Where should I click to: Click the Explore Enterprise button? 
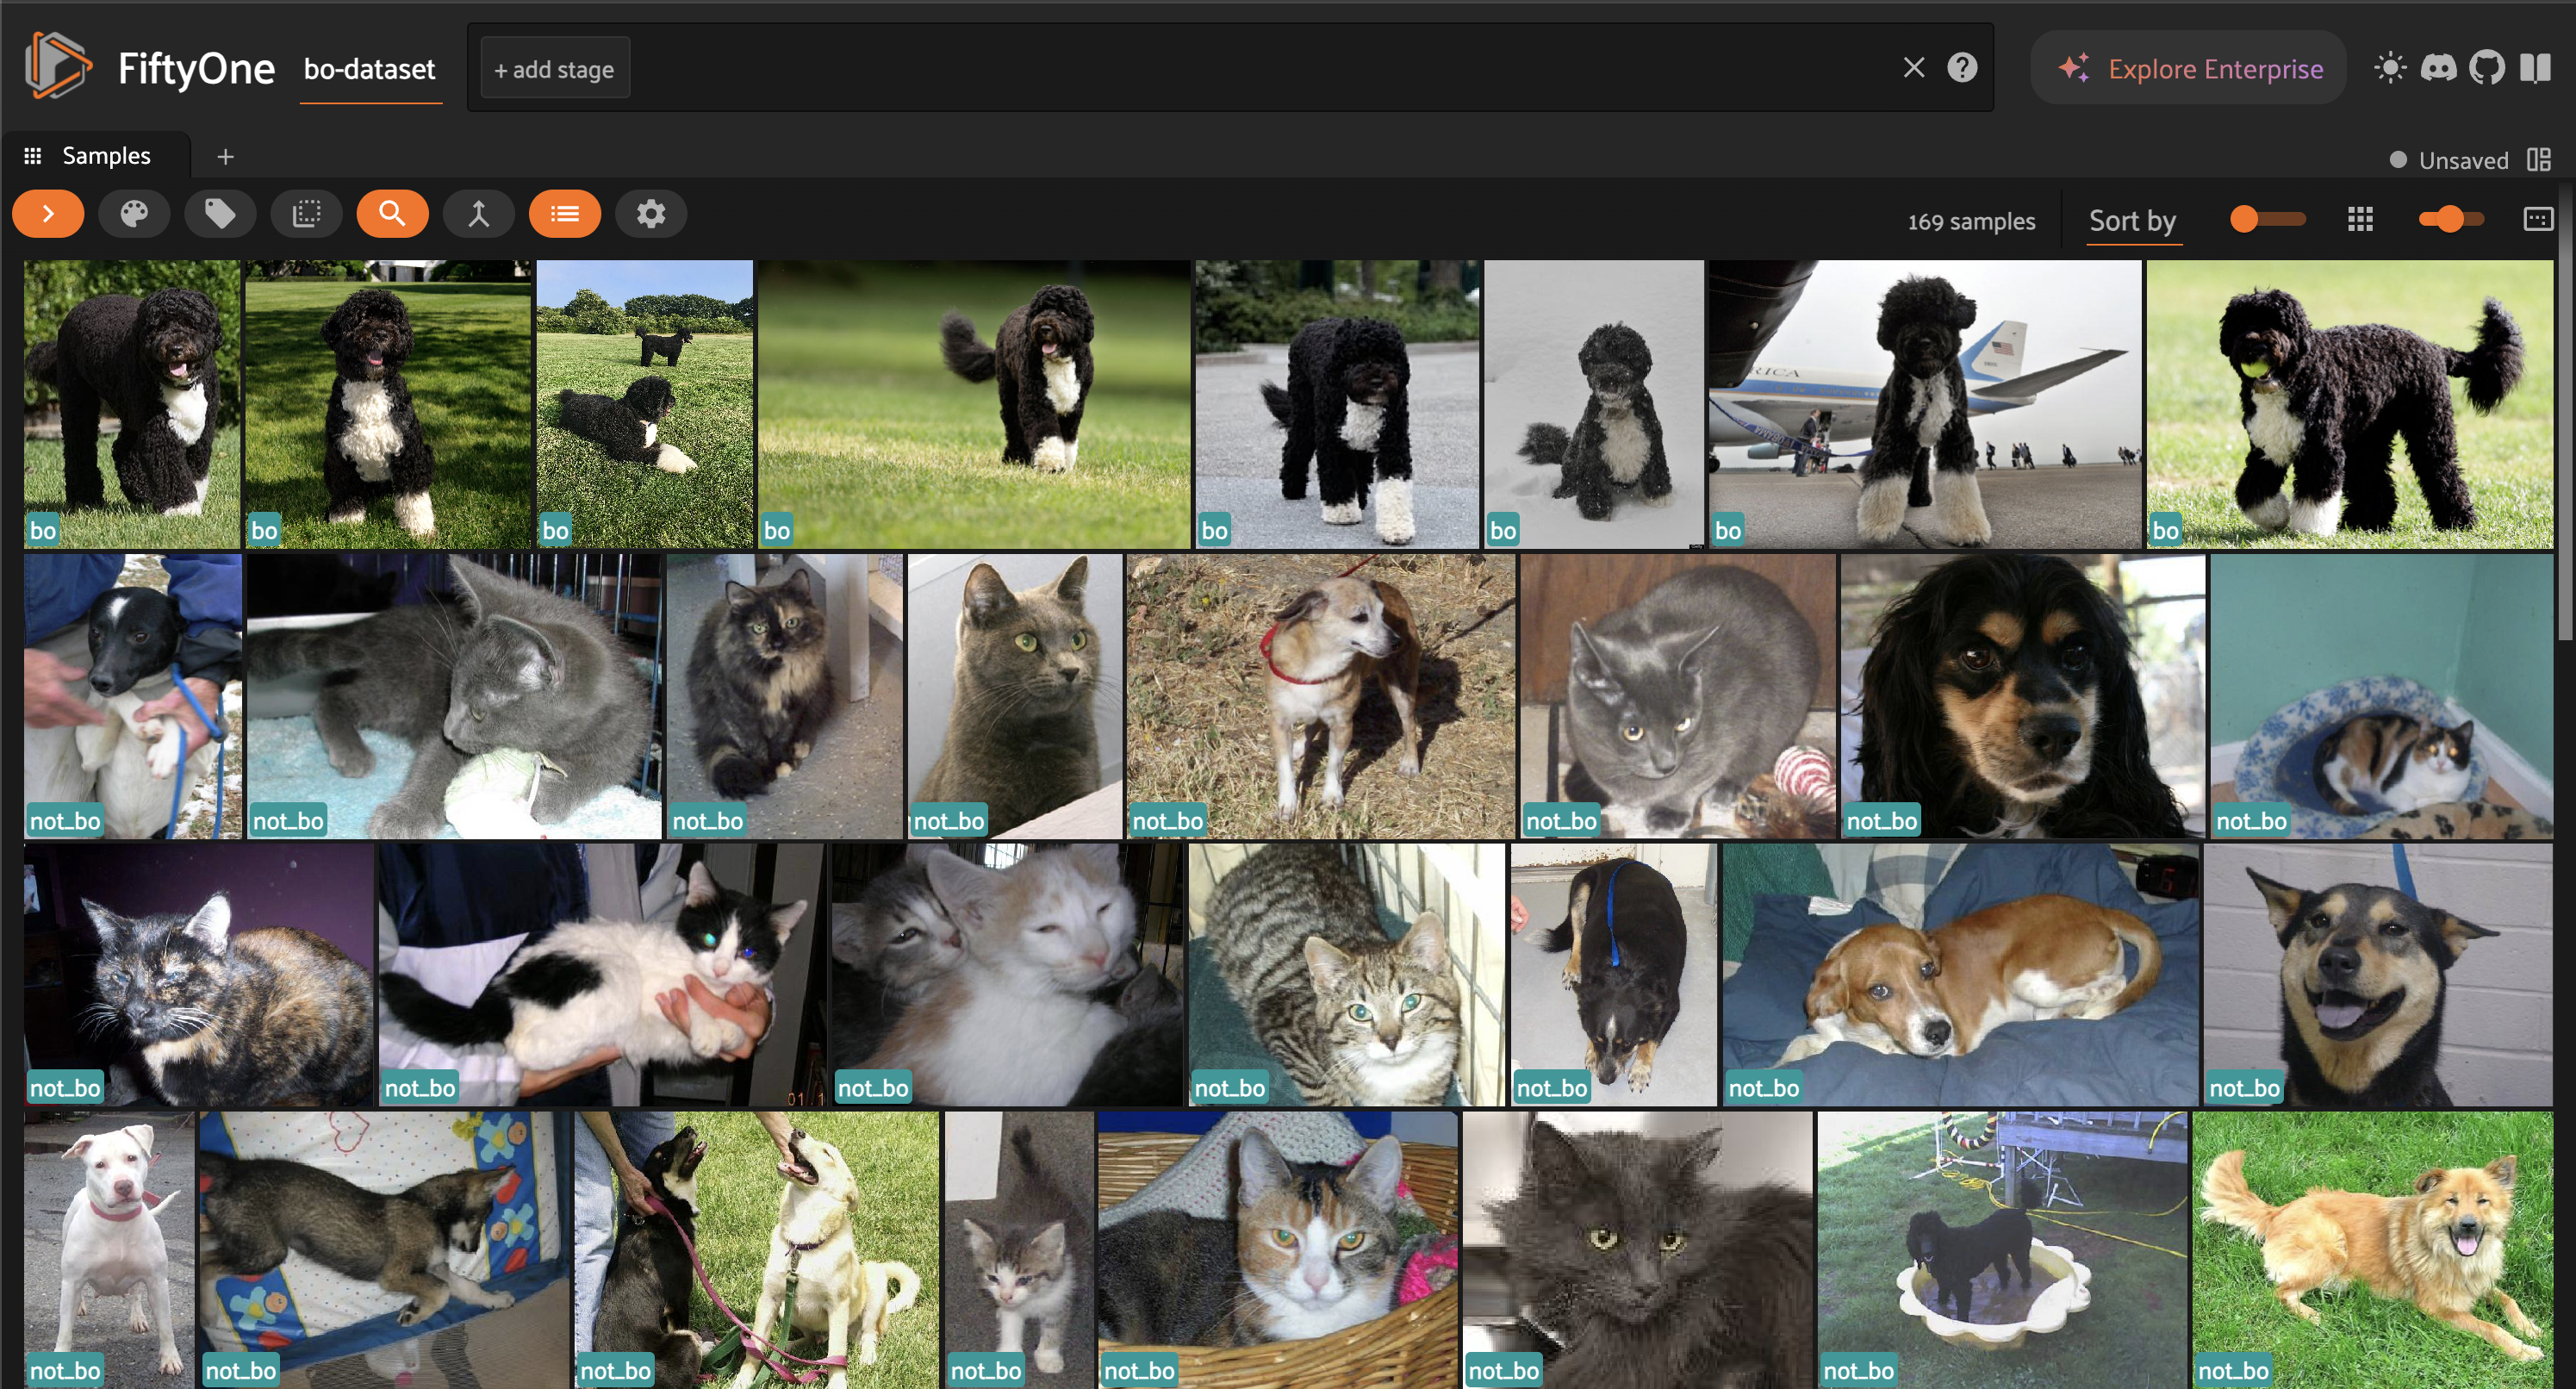pyautogui.click(x=2188, y=68)
